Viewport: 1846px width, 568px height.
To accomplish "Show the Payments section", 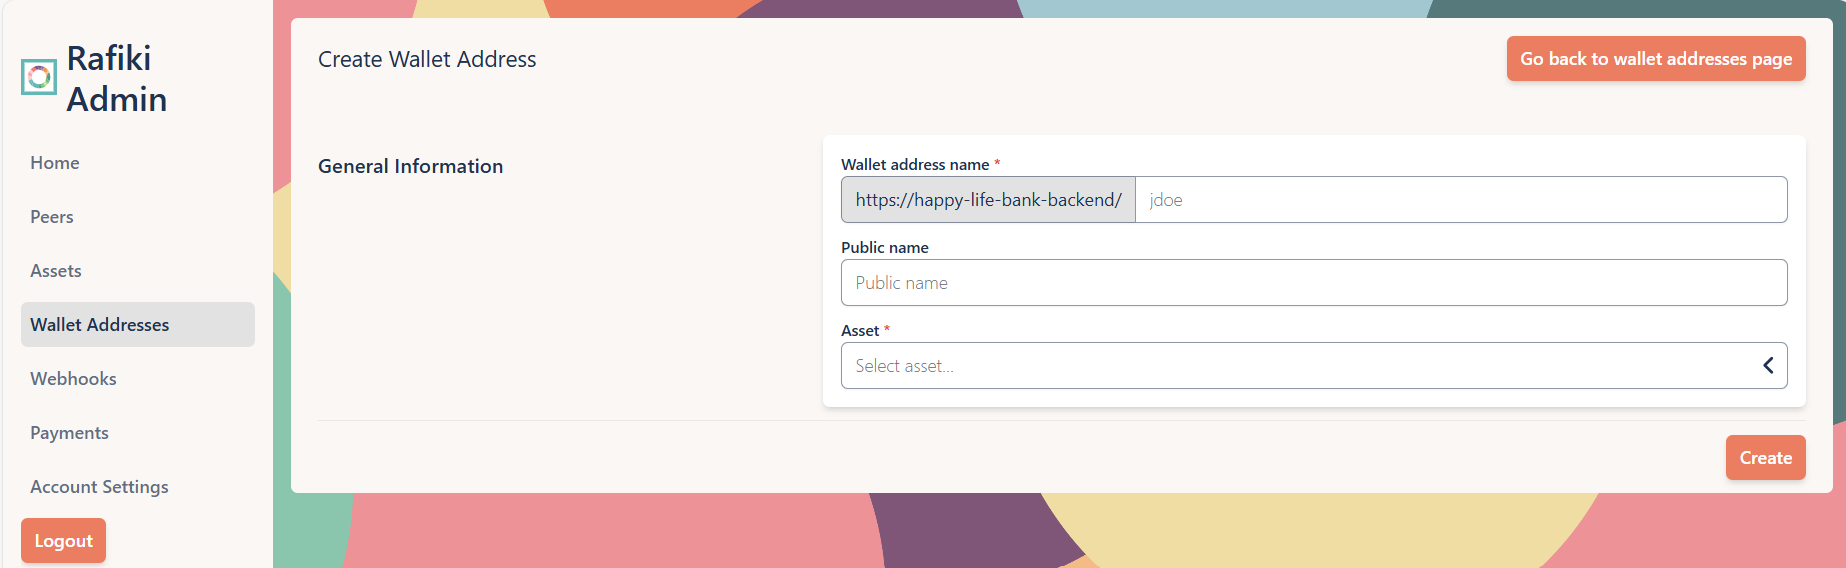I will (x=69, y=433).
